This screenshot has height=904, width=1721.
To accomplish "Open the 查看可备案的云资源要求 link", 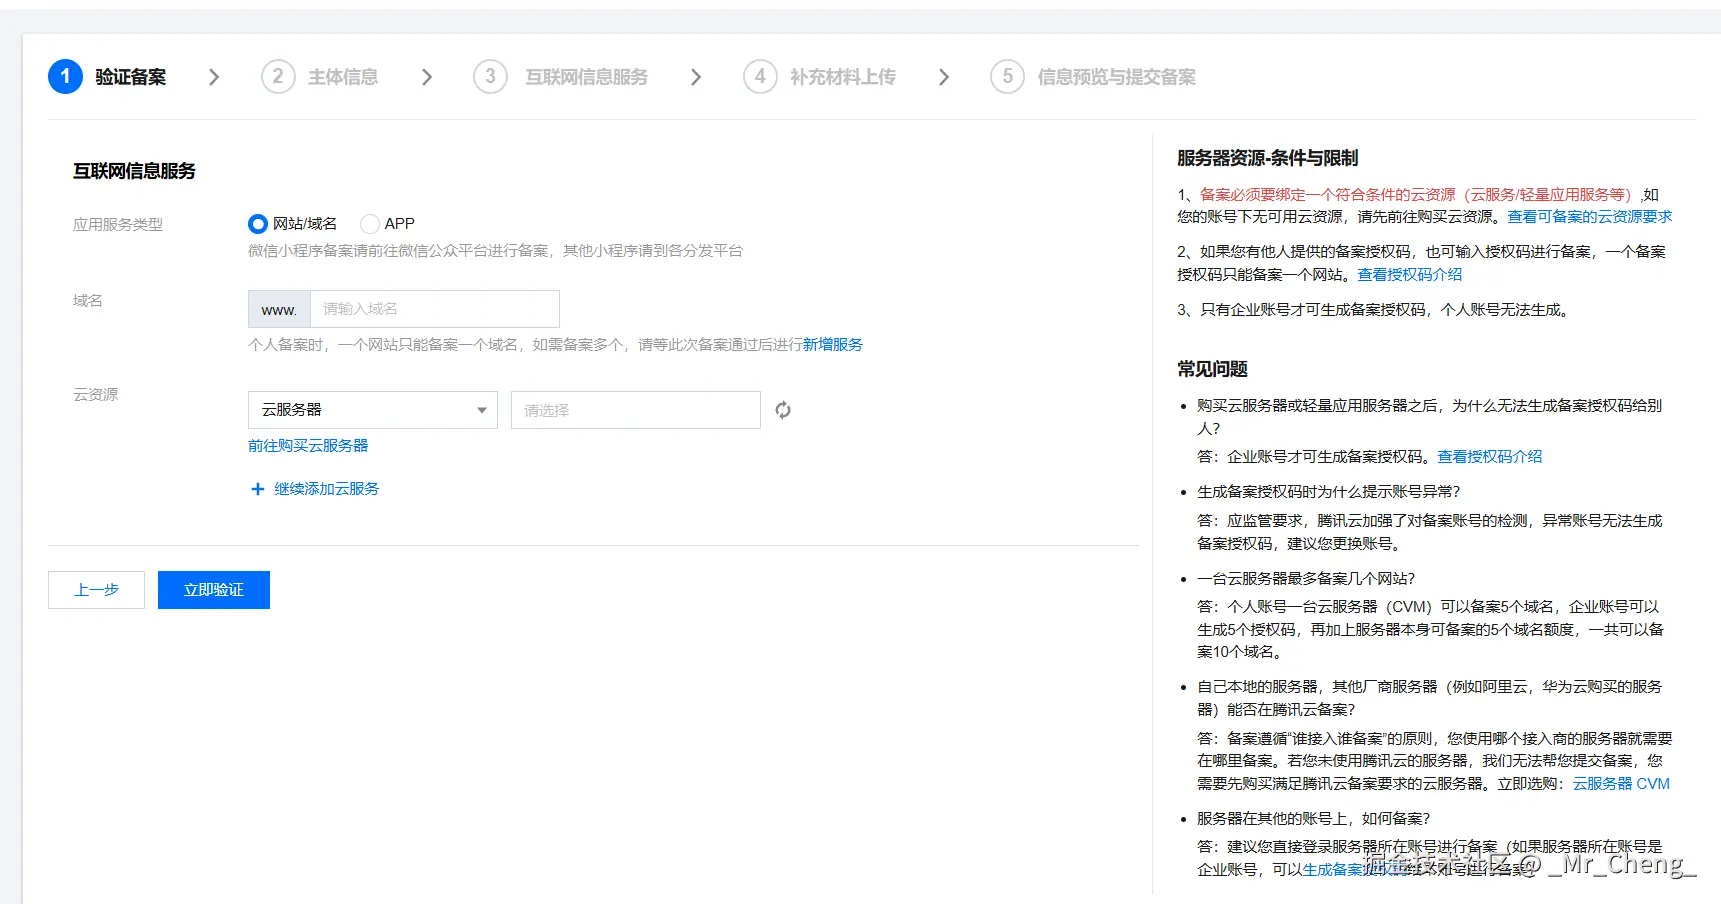I will tap(1590, 217).
